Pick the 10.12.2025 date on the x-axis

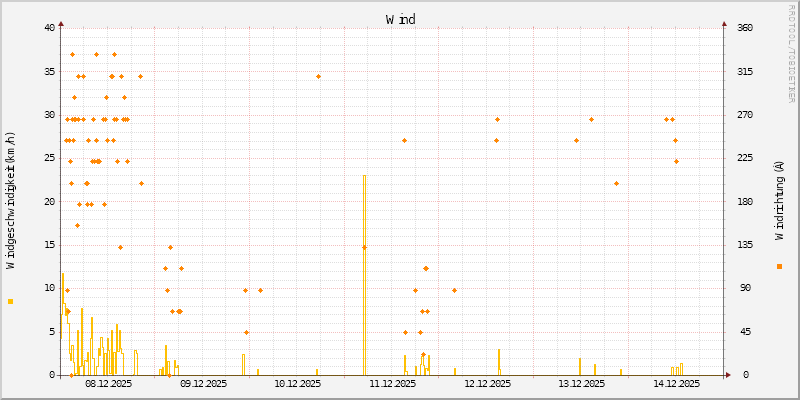coord(298,383)
